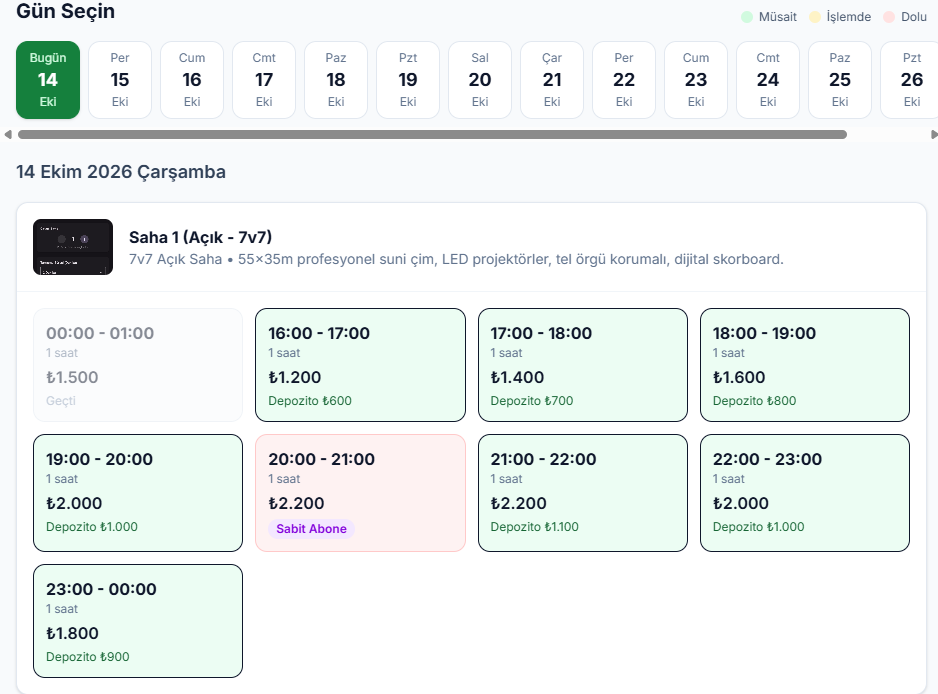938x694 pixels.
Task: Click the İşlemde legend yellow dot
Action: tap(815, 17)
